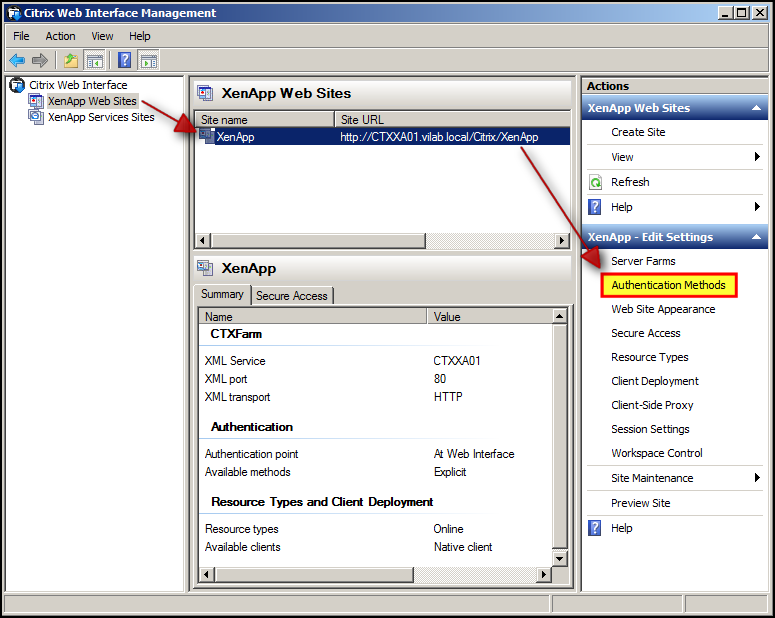Viewport: 775px width, 618px height.
Task: Select the Citrix Web Interface root node
Action: click(78, 85)
